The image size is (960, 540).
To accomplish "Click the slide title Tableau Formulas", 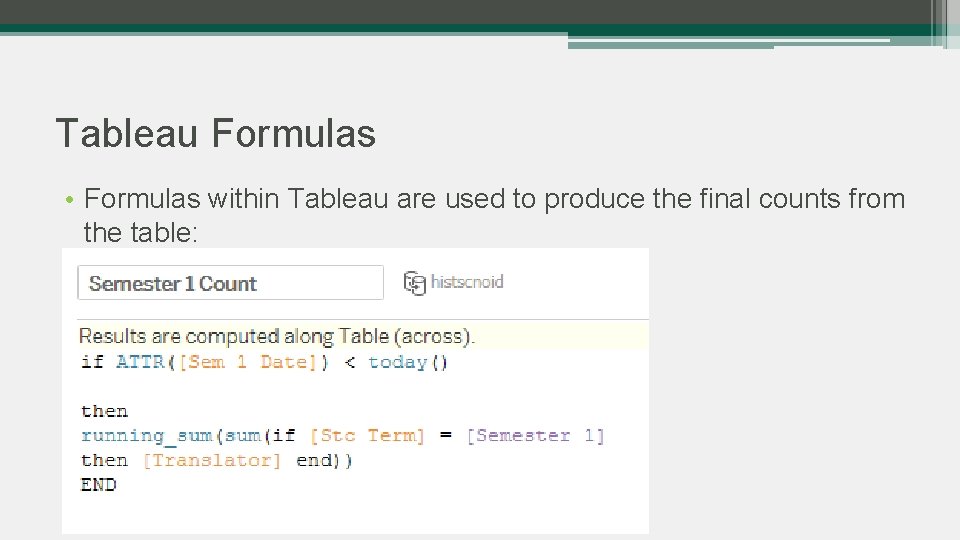I will [215, 133].
